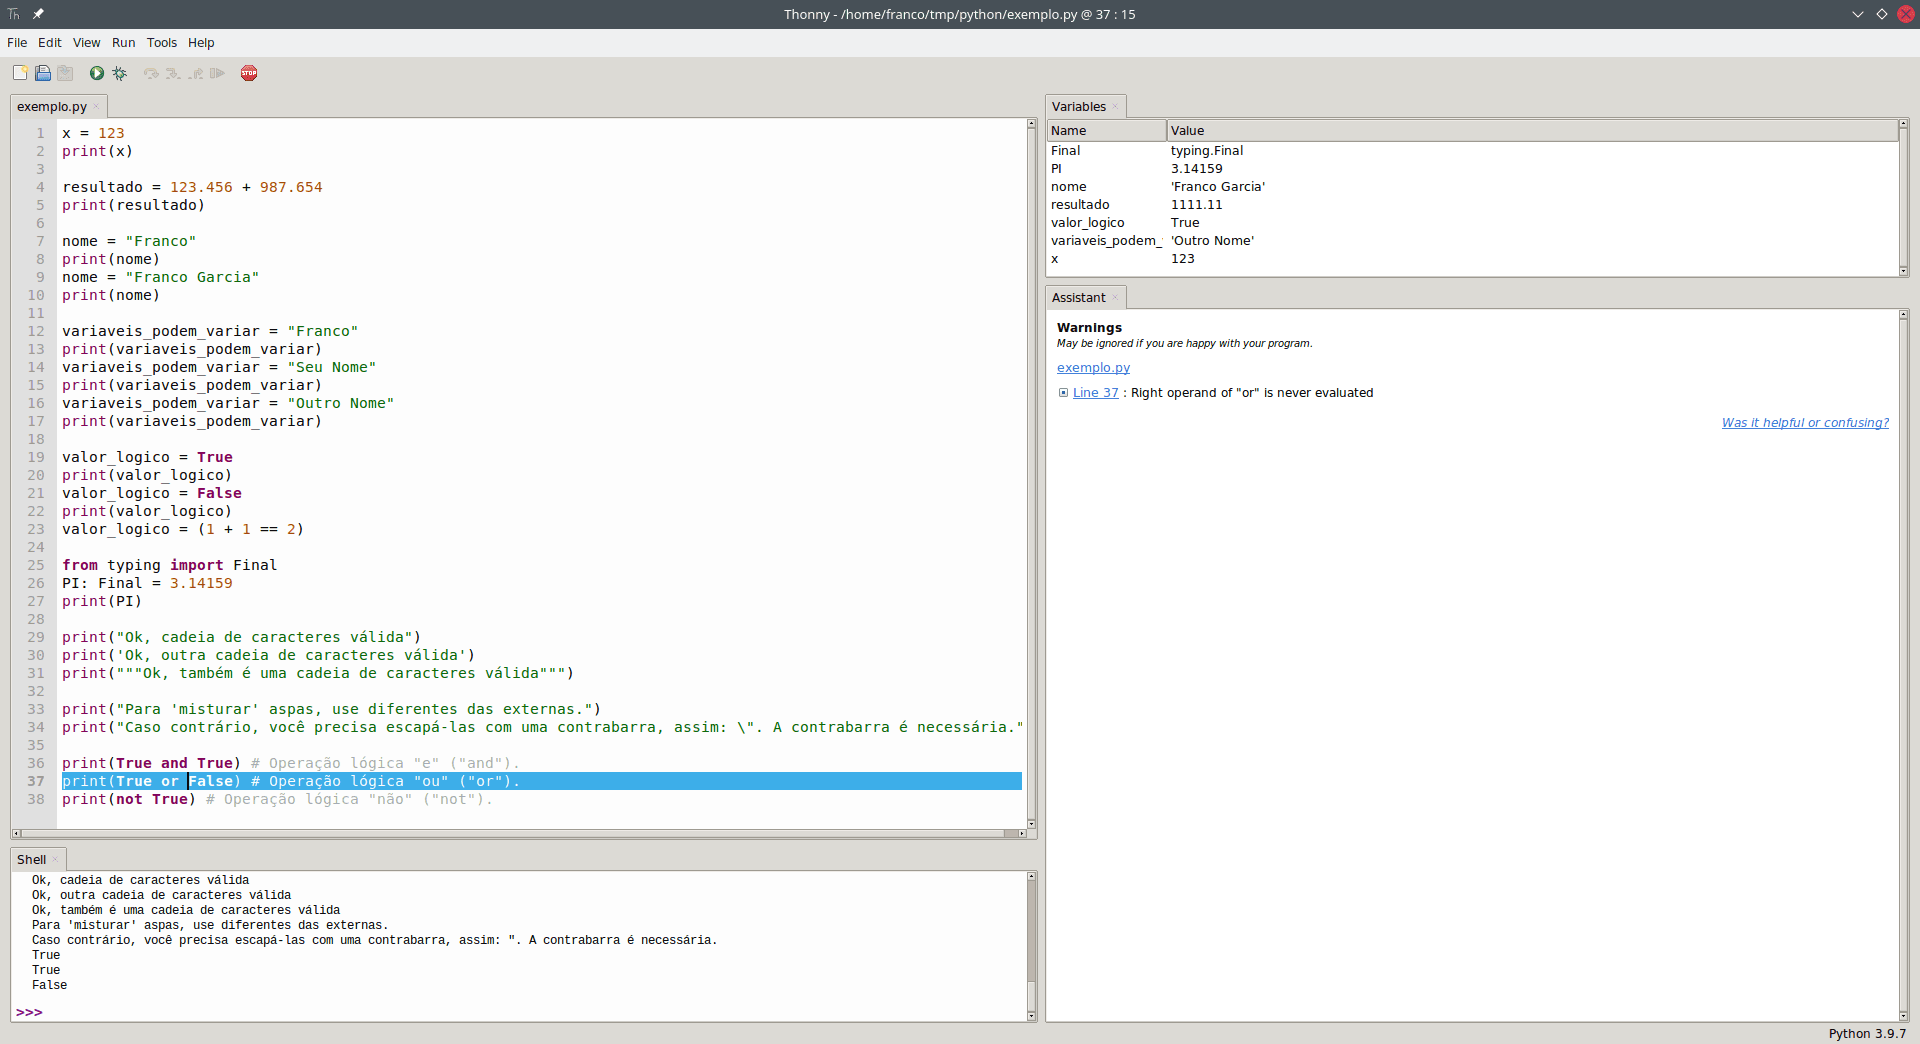The width and height of the screenshot is (1920, 1044).
Task: Create a new file
Action: point(19,72)
